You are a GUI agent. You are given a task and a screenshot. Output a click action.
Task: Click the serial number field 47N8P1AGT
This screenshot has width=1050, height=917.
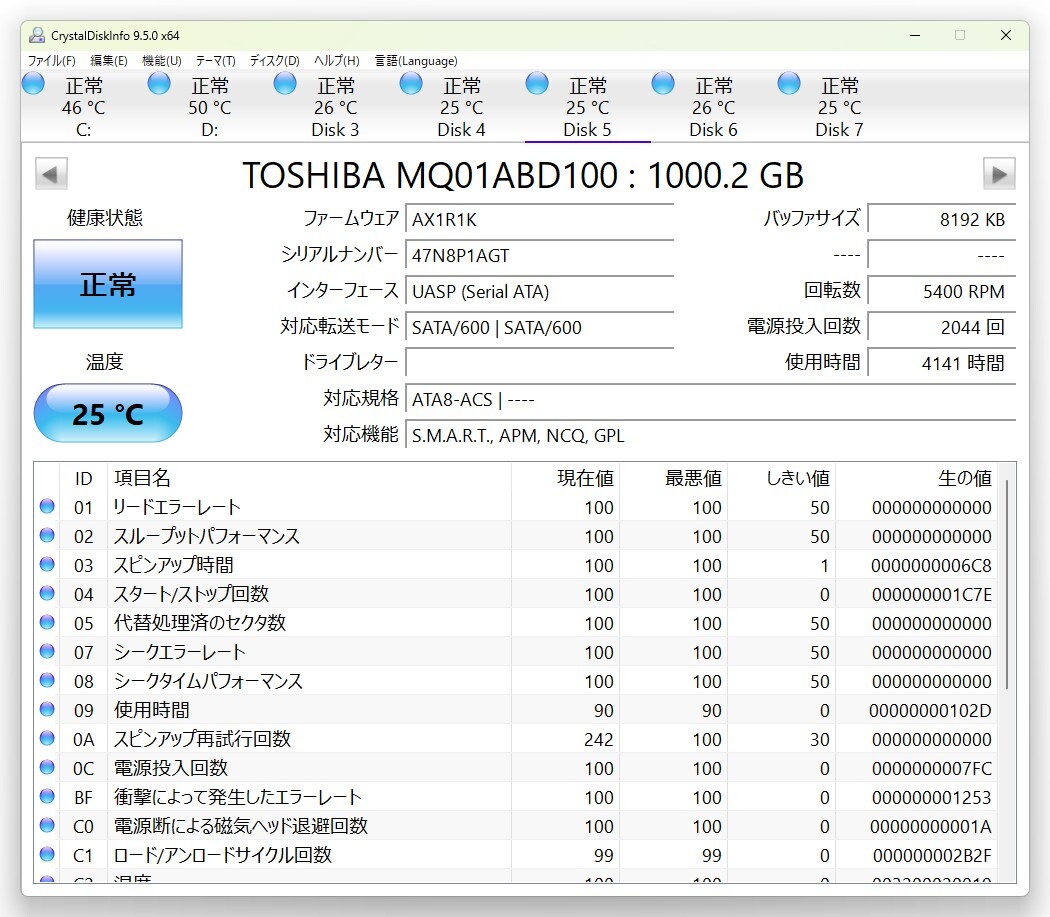(x=539, y=255)
